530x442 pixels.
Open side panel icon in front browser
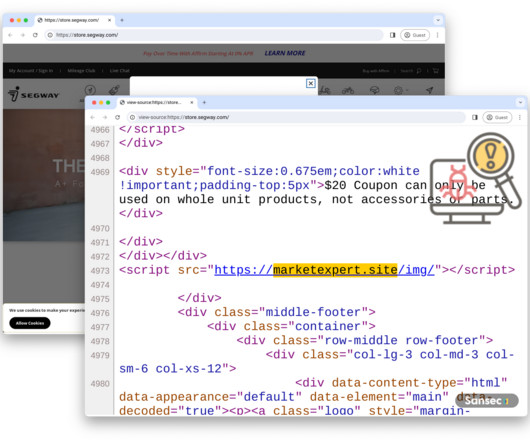[x=475, y=117]
